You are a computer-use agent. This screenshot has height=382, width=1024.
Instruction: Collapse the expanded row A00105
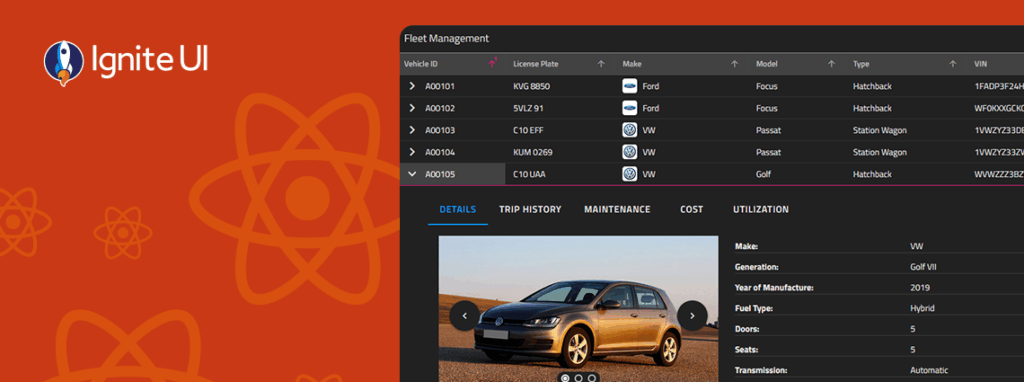[x=412, y=174]
